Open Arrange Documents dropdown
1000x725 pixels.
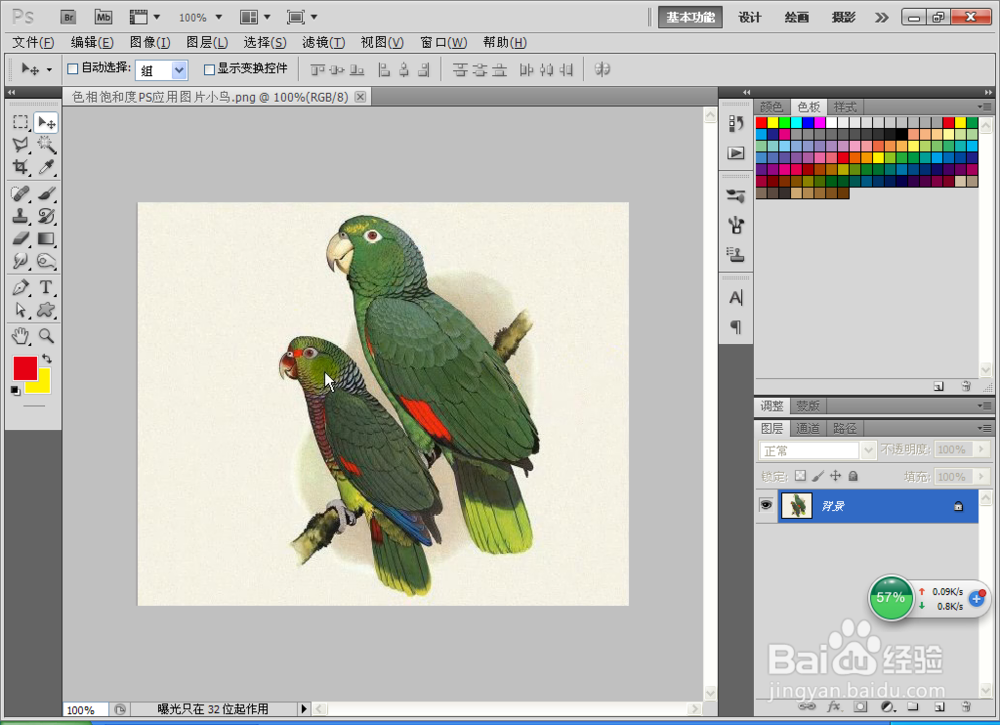[x=267, y=17]
